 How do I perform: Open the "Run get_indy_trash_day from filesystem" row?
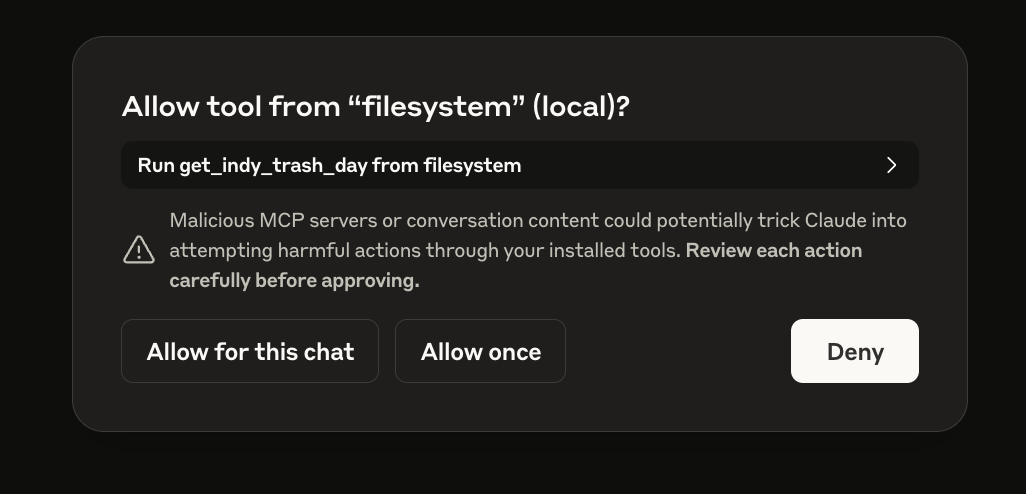pos(519,165)
